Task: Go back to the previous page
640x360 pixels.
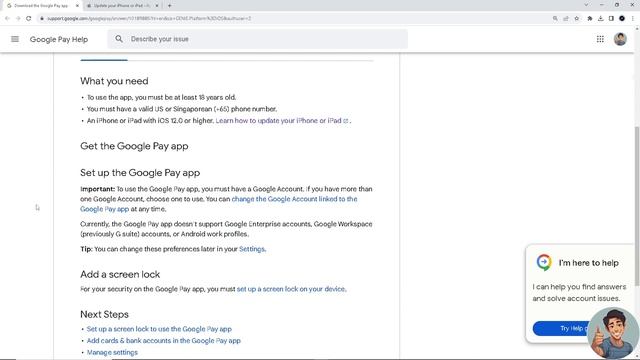Action: 7,18
